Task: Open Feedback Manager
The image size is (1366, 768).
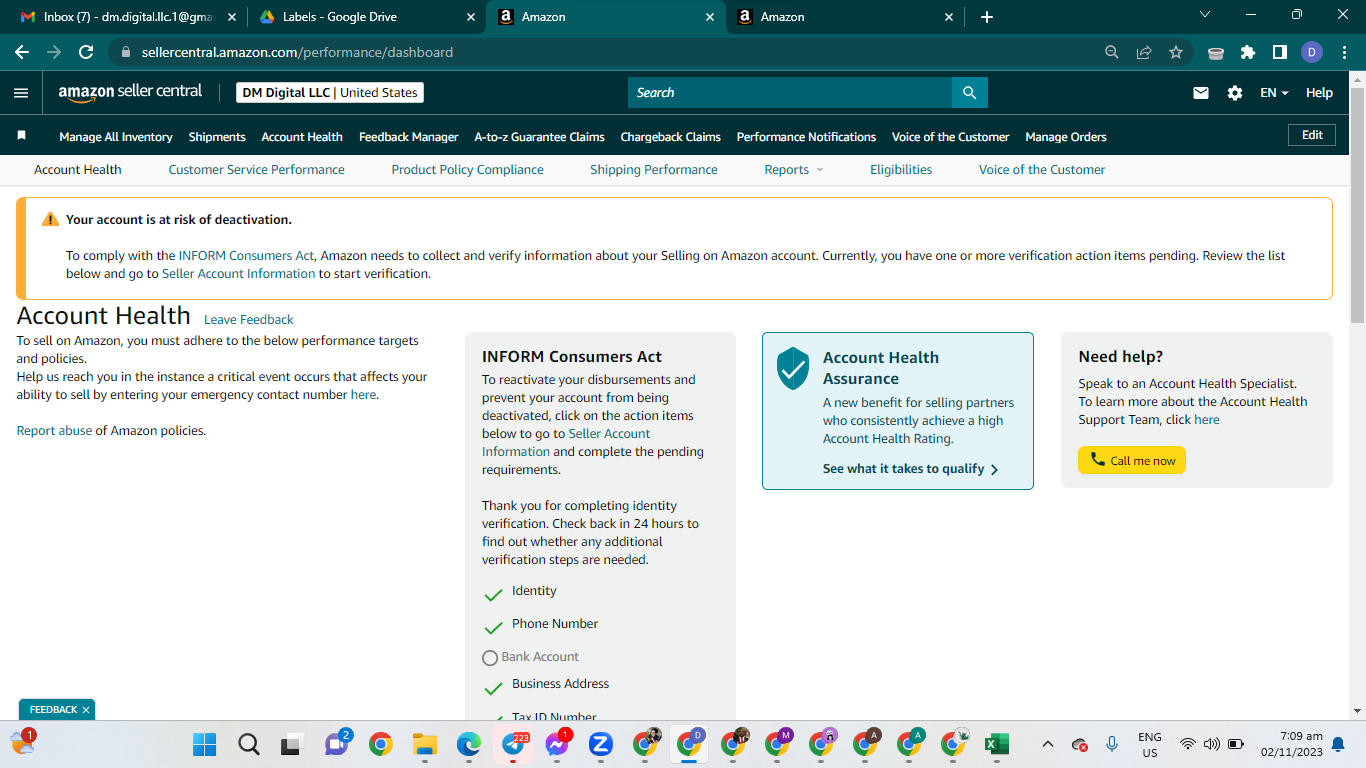Action: click(x=409, y=137)
